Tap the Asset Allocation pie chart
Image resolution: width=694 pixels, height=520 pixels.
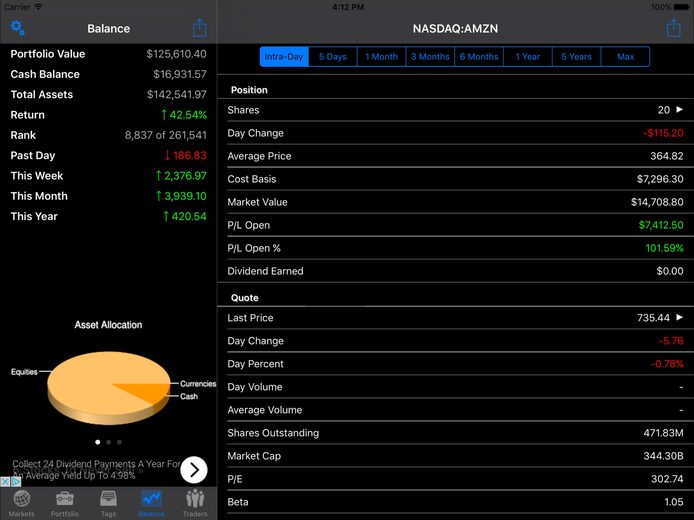point(109,388)
